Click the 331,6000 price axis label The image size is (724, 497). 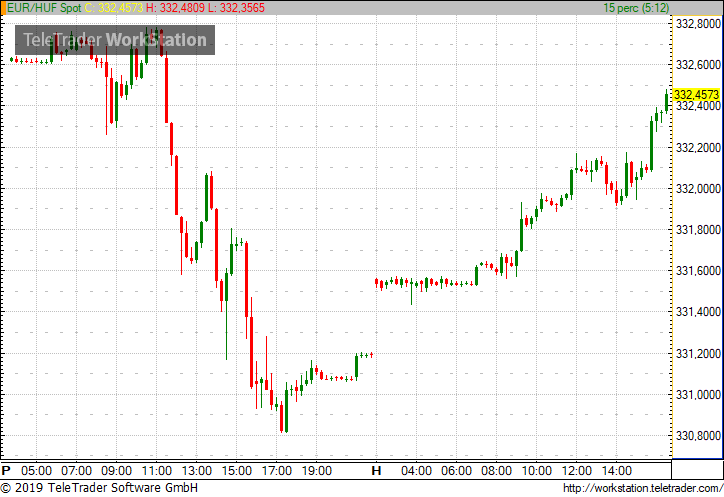click(698, 271)
